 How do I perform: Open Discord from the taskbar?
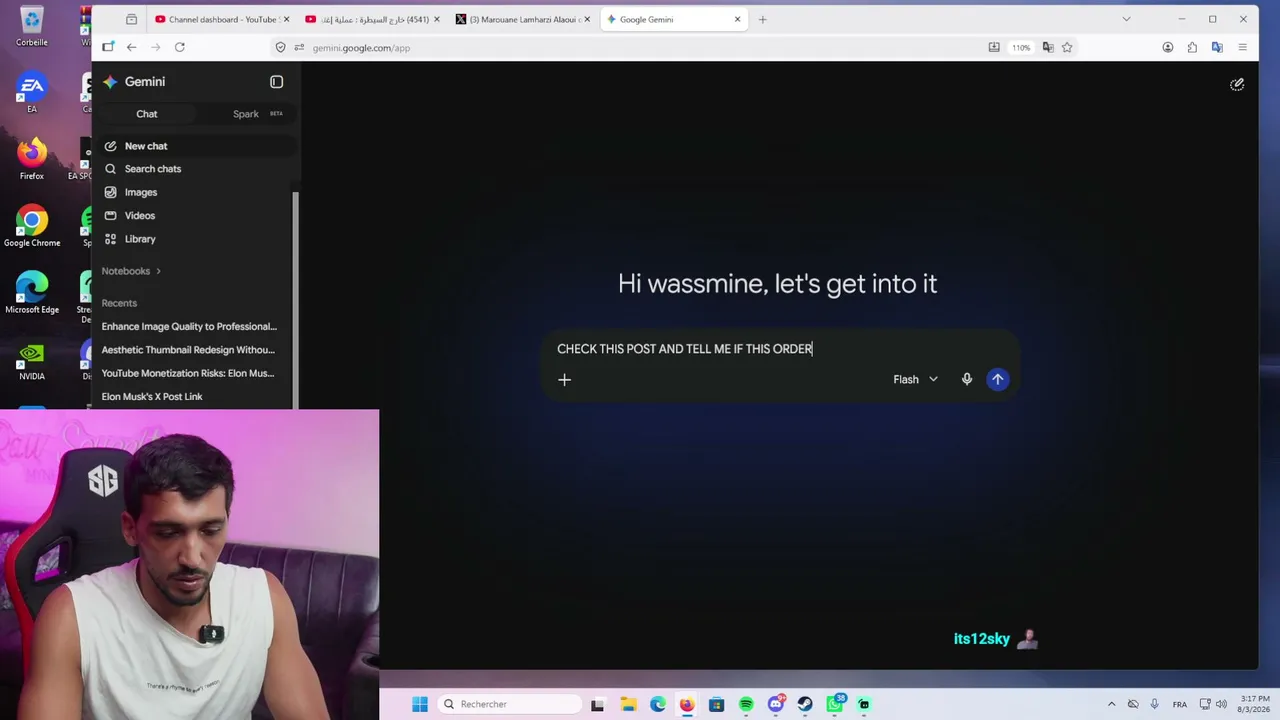[x=775, y=704]
